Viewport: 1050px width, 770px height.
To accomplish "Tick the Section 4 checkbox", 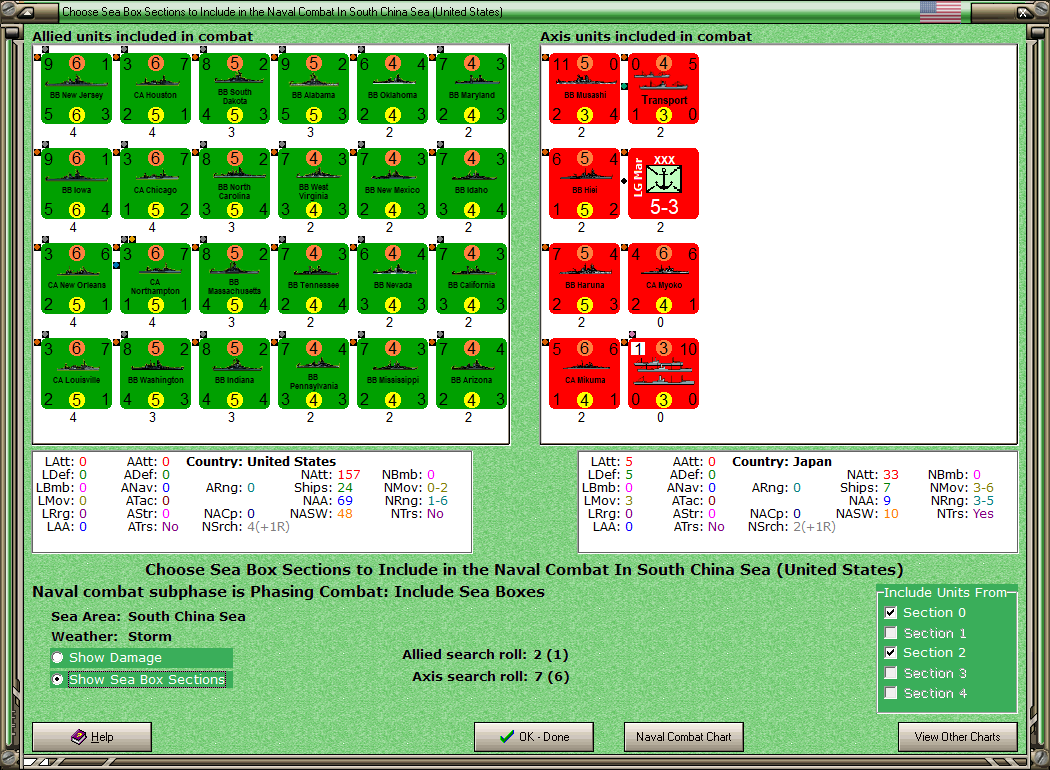I will [x=891, y=693].
